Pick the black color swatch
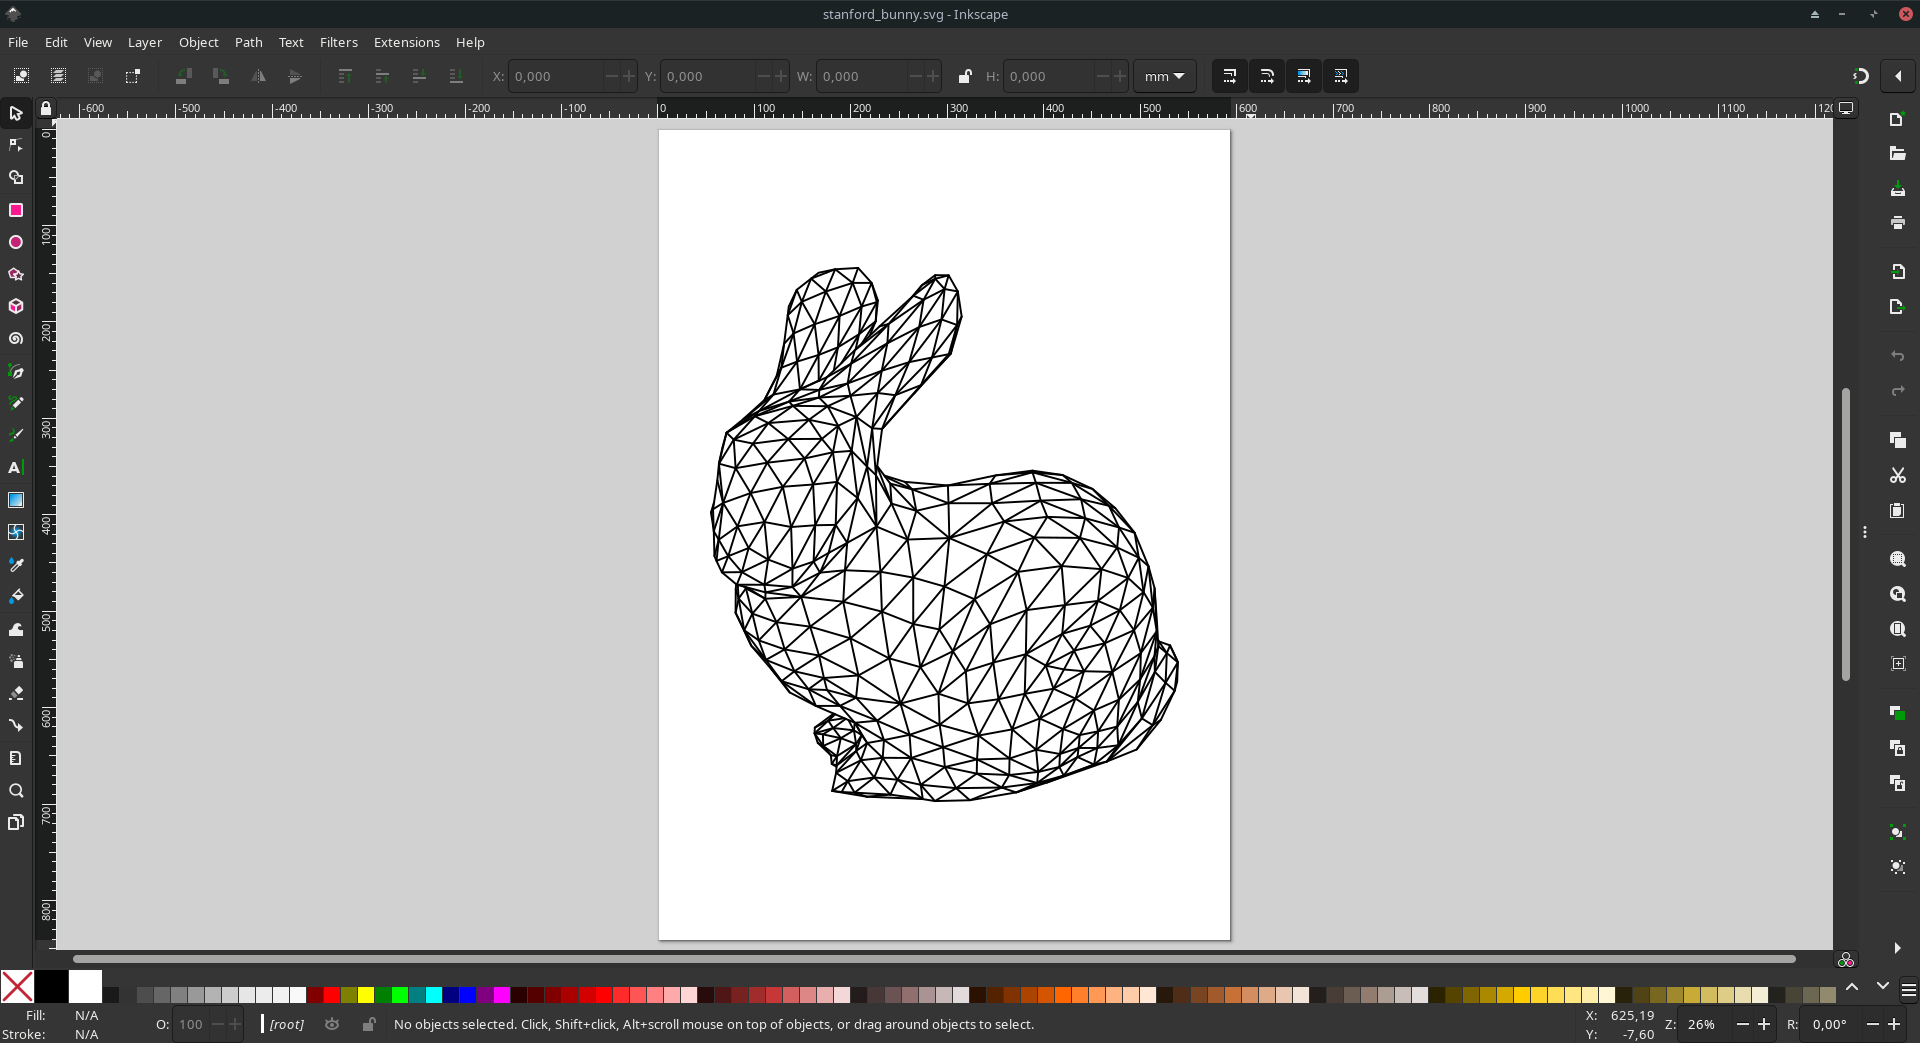The width and height of the screenshot is (1920, 1043). click(51, 986)
